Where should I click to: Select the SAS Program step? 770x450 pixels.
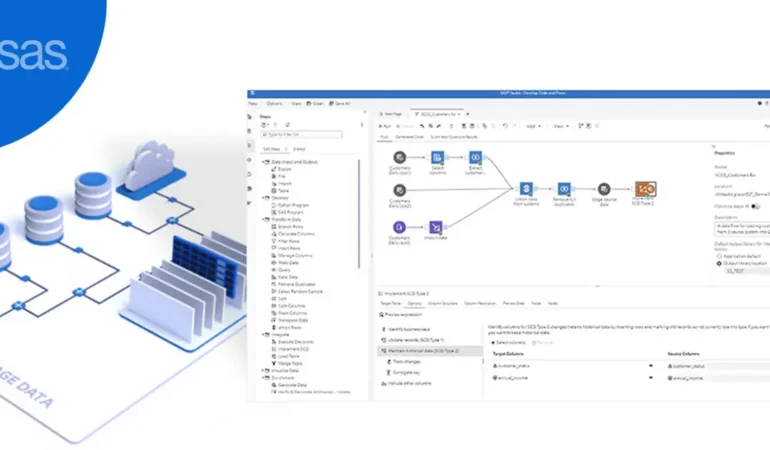(288, 212)
